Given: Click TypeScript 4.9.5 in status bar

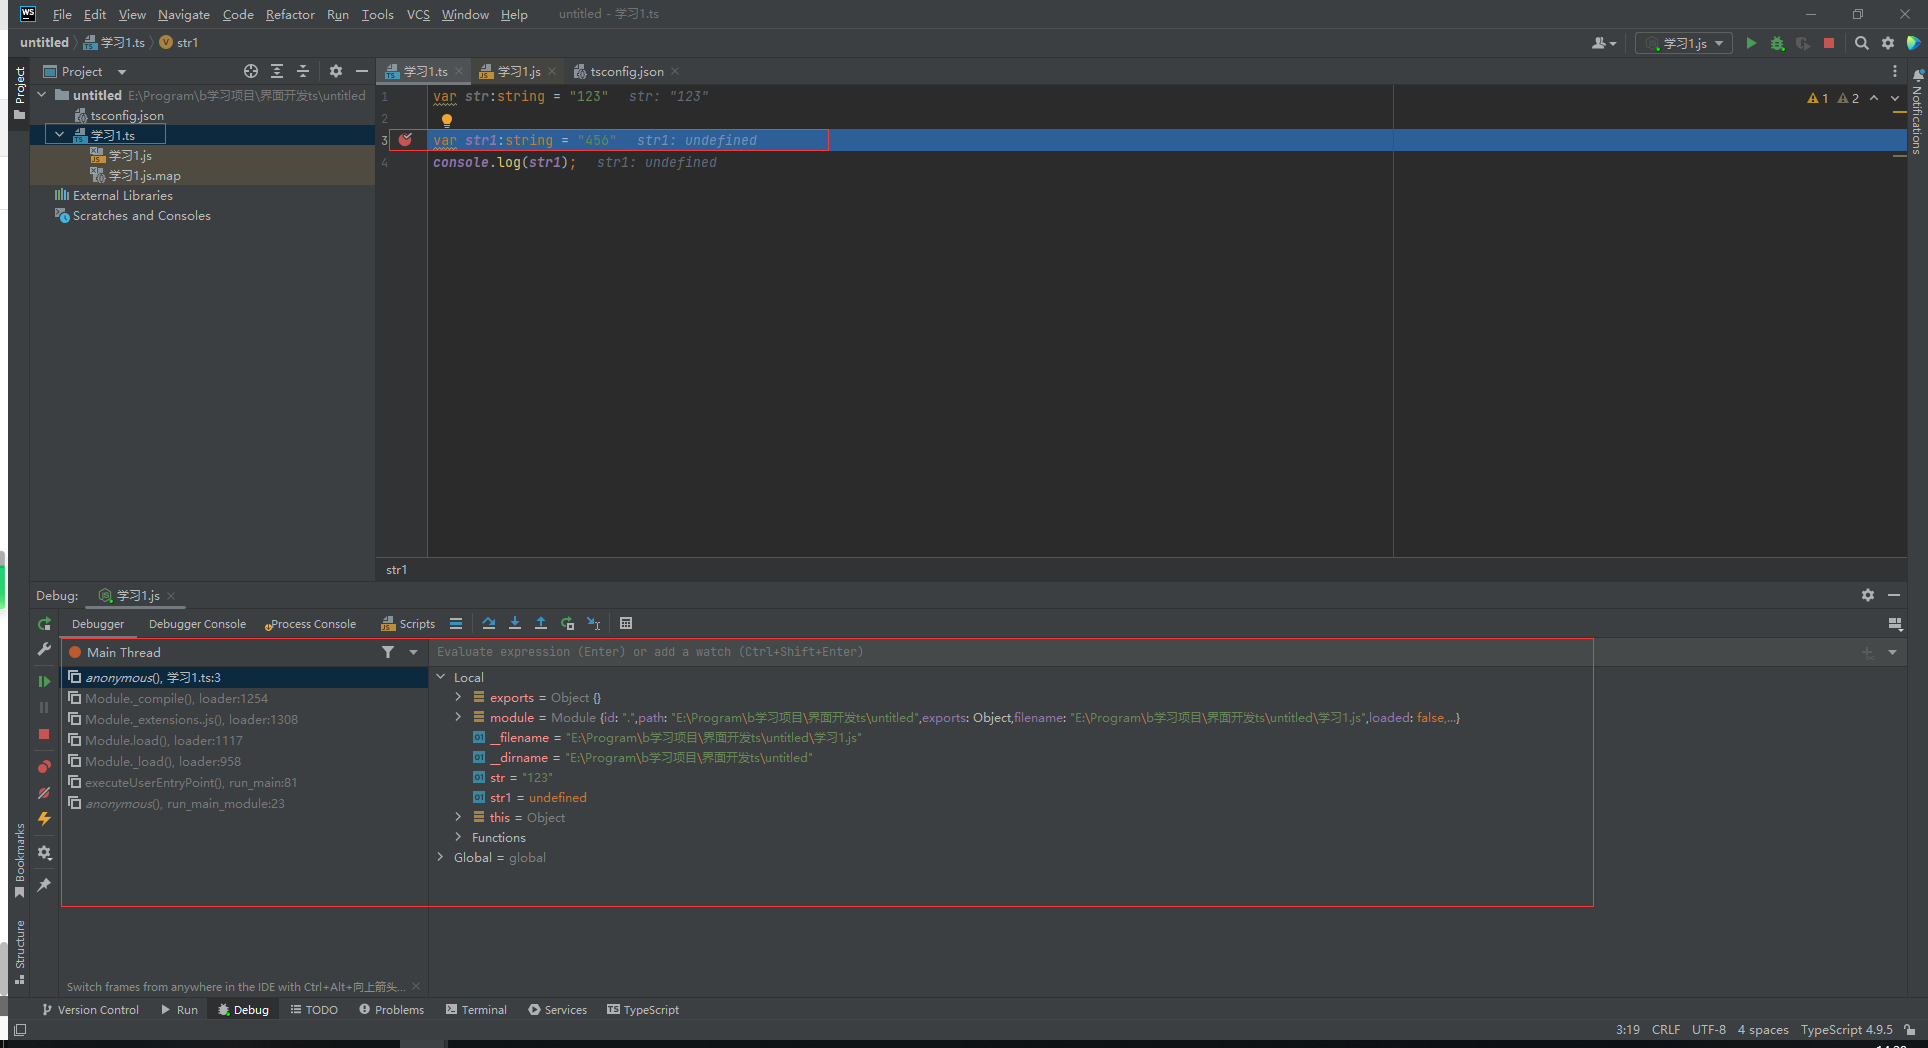Looking at the screenshot, I should coord(1846,1030).
